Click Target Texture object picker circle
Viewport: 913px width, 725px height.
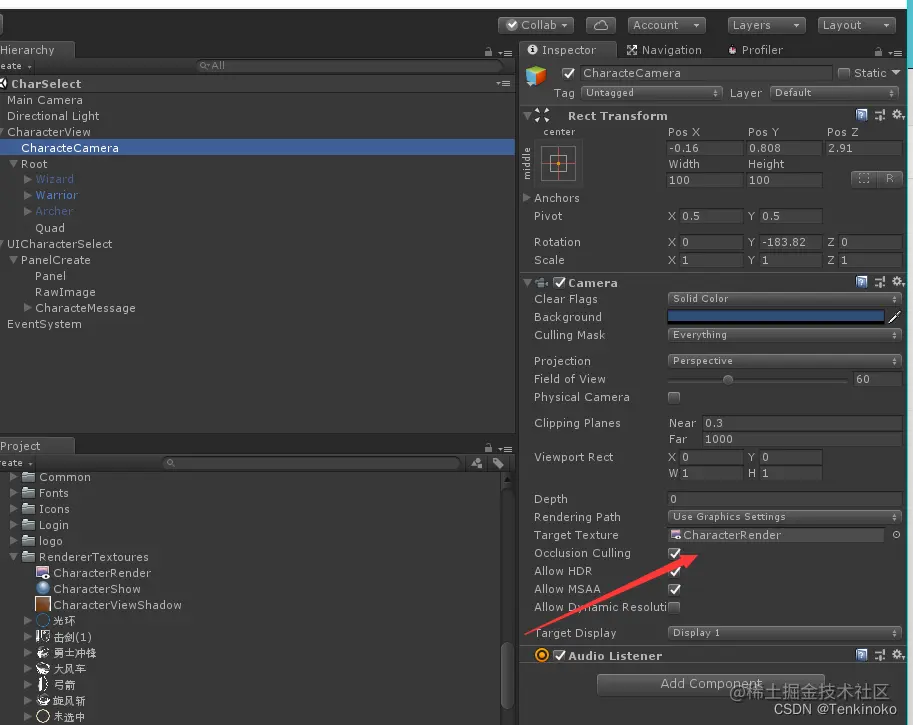896,535
